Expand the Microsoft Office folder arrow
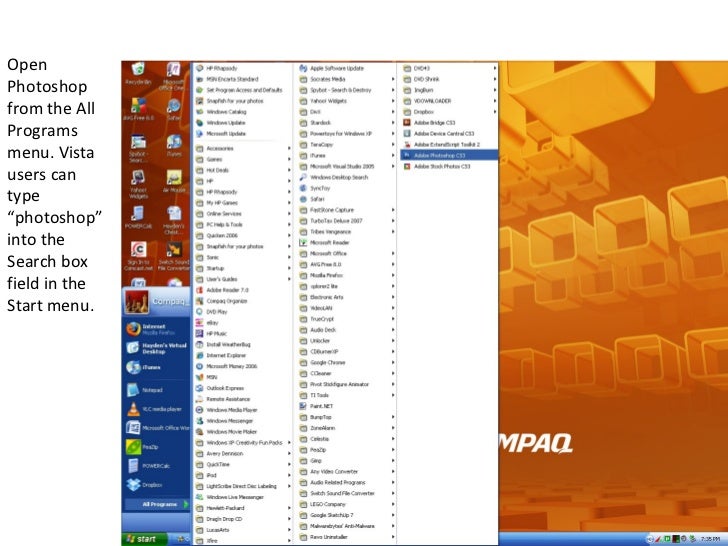Viewport: 728px width, 546px height. tap(393, 254)
